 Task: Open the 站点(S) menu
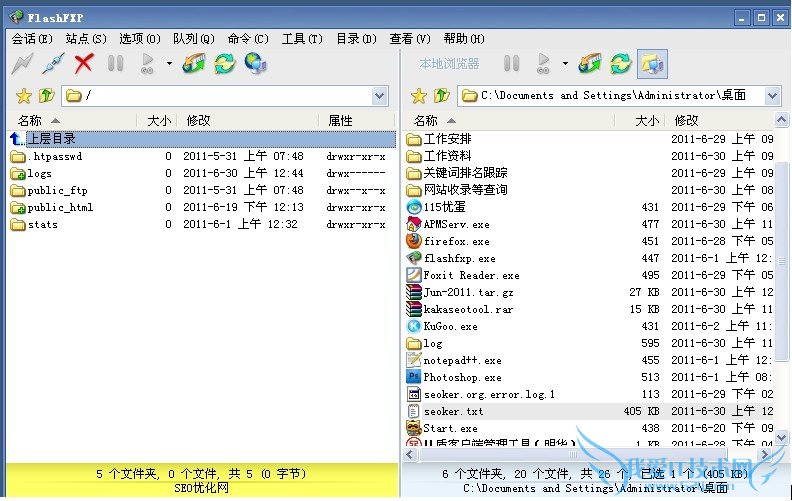(86, 39)
